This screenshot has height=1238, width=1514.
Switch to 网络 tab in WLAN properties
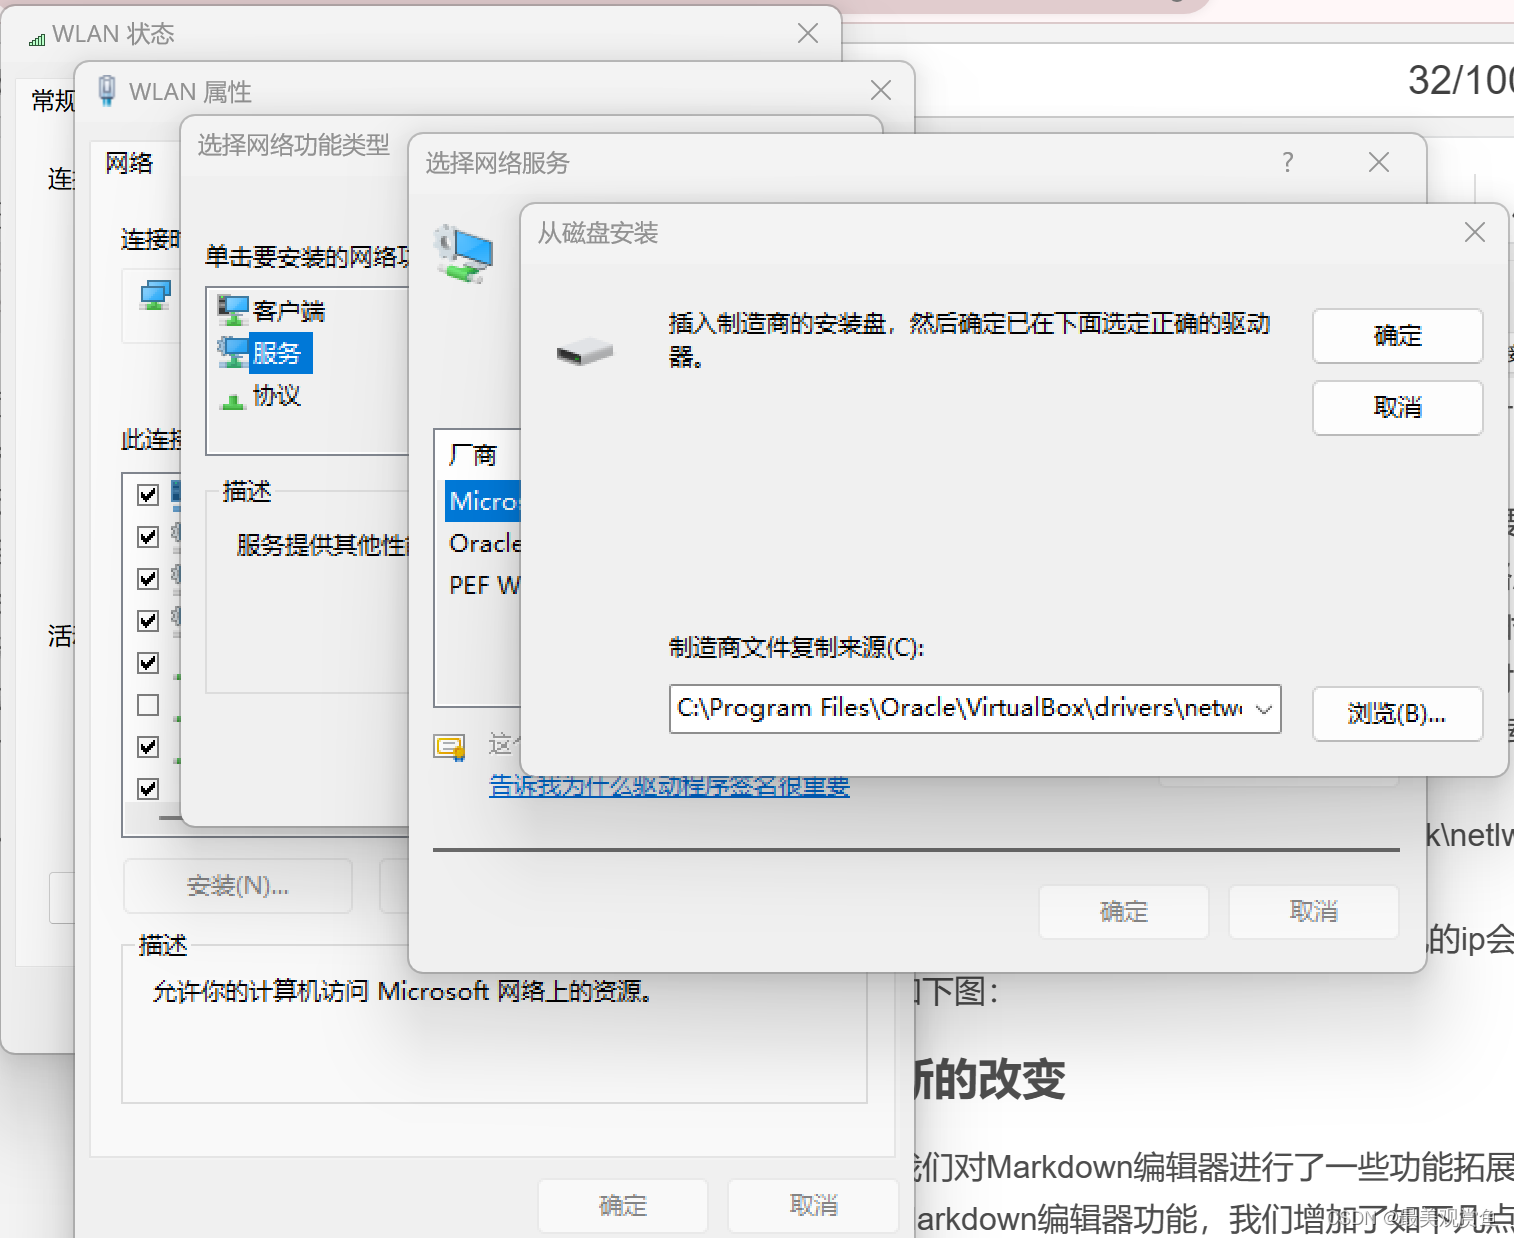(x=129, y=163)
